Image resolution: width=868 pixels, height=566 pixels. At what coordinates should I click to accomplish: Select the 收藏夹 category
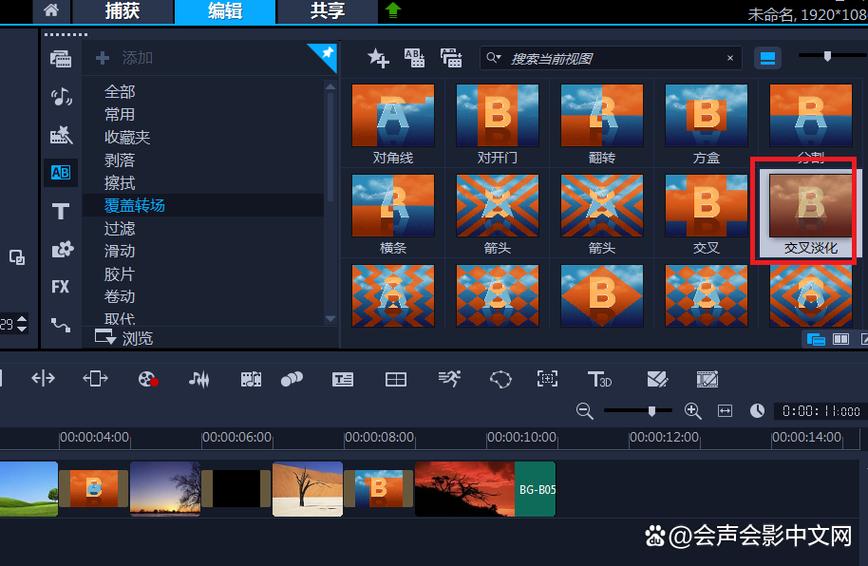click(x=127, y=137)
